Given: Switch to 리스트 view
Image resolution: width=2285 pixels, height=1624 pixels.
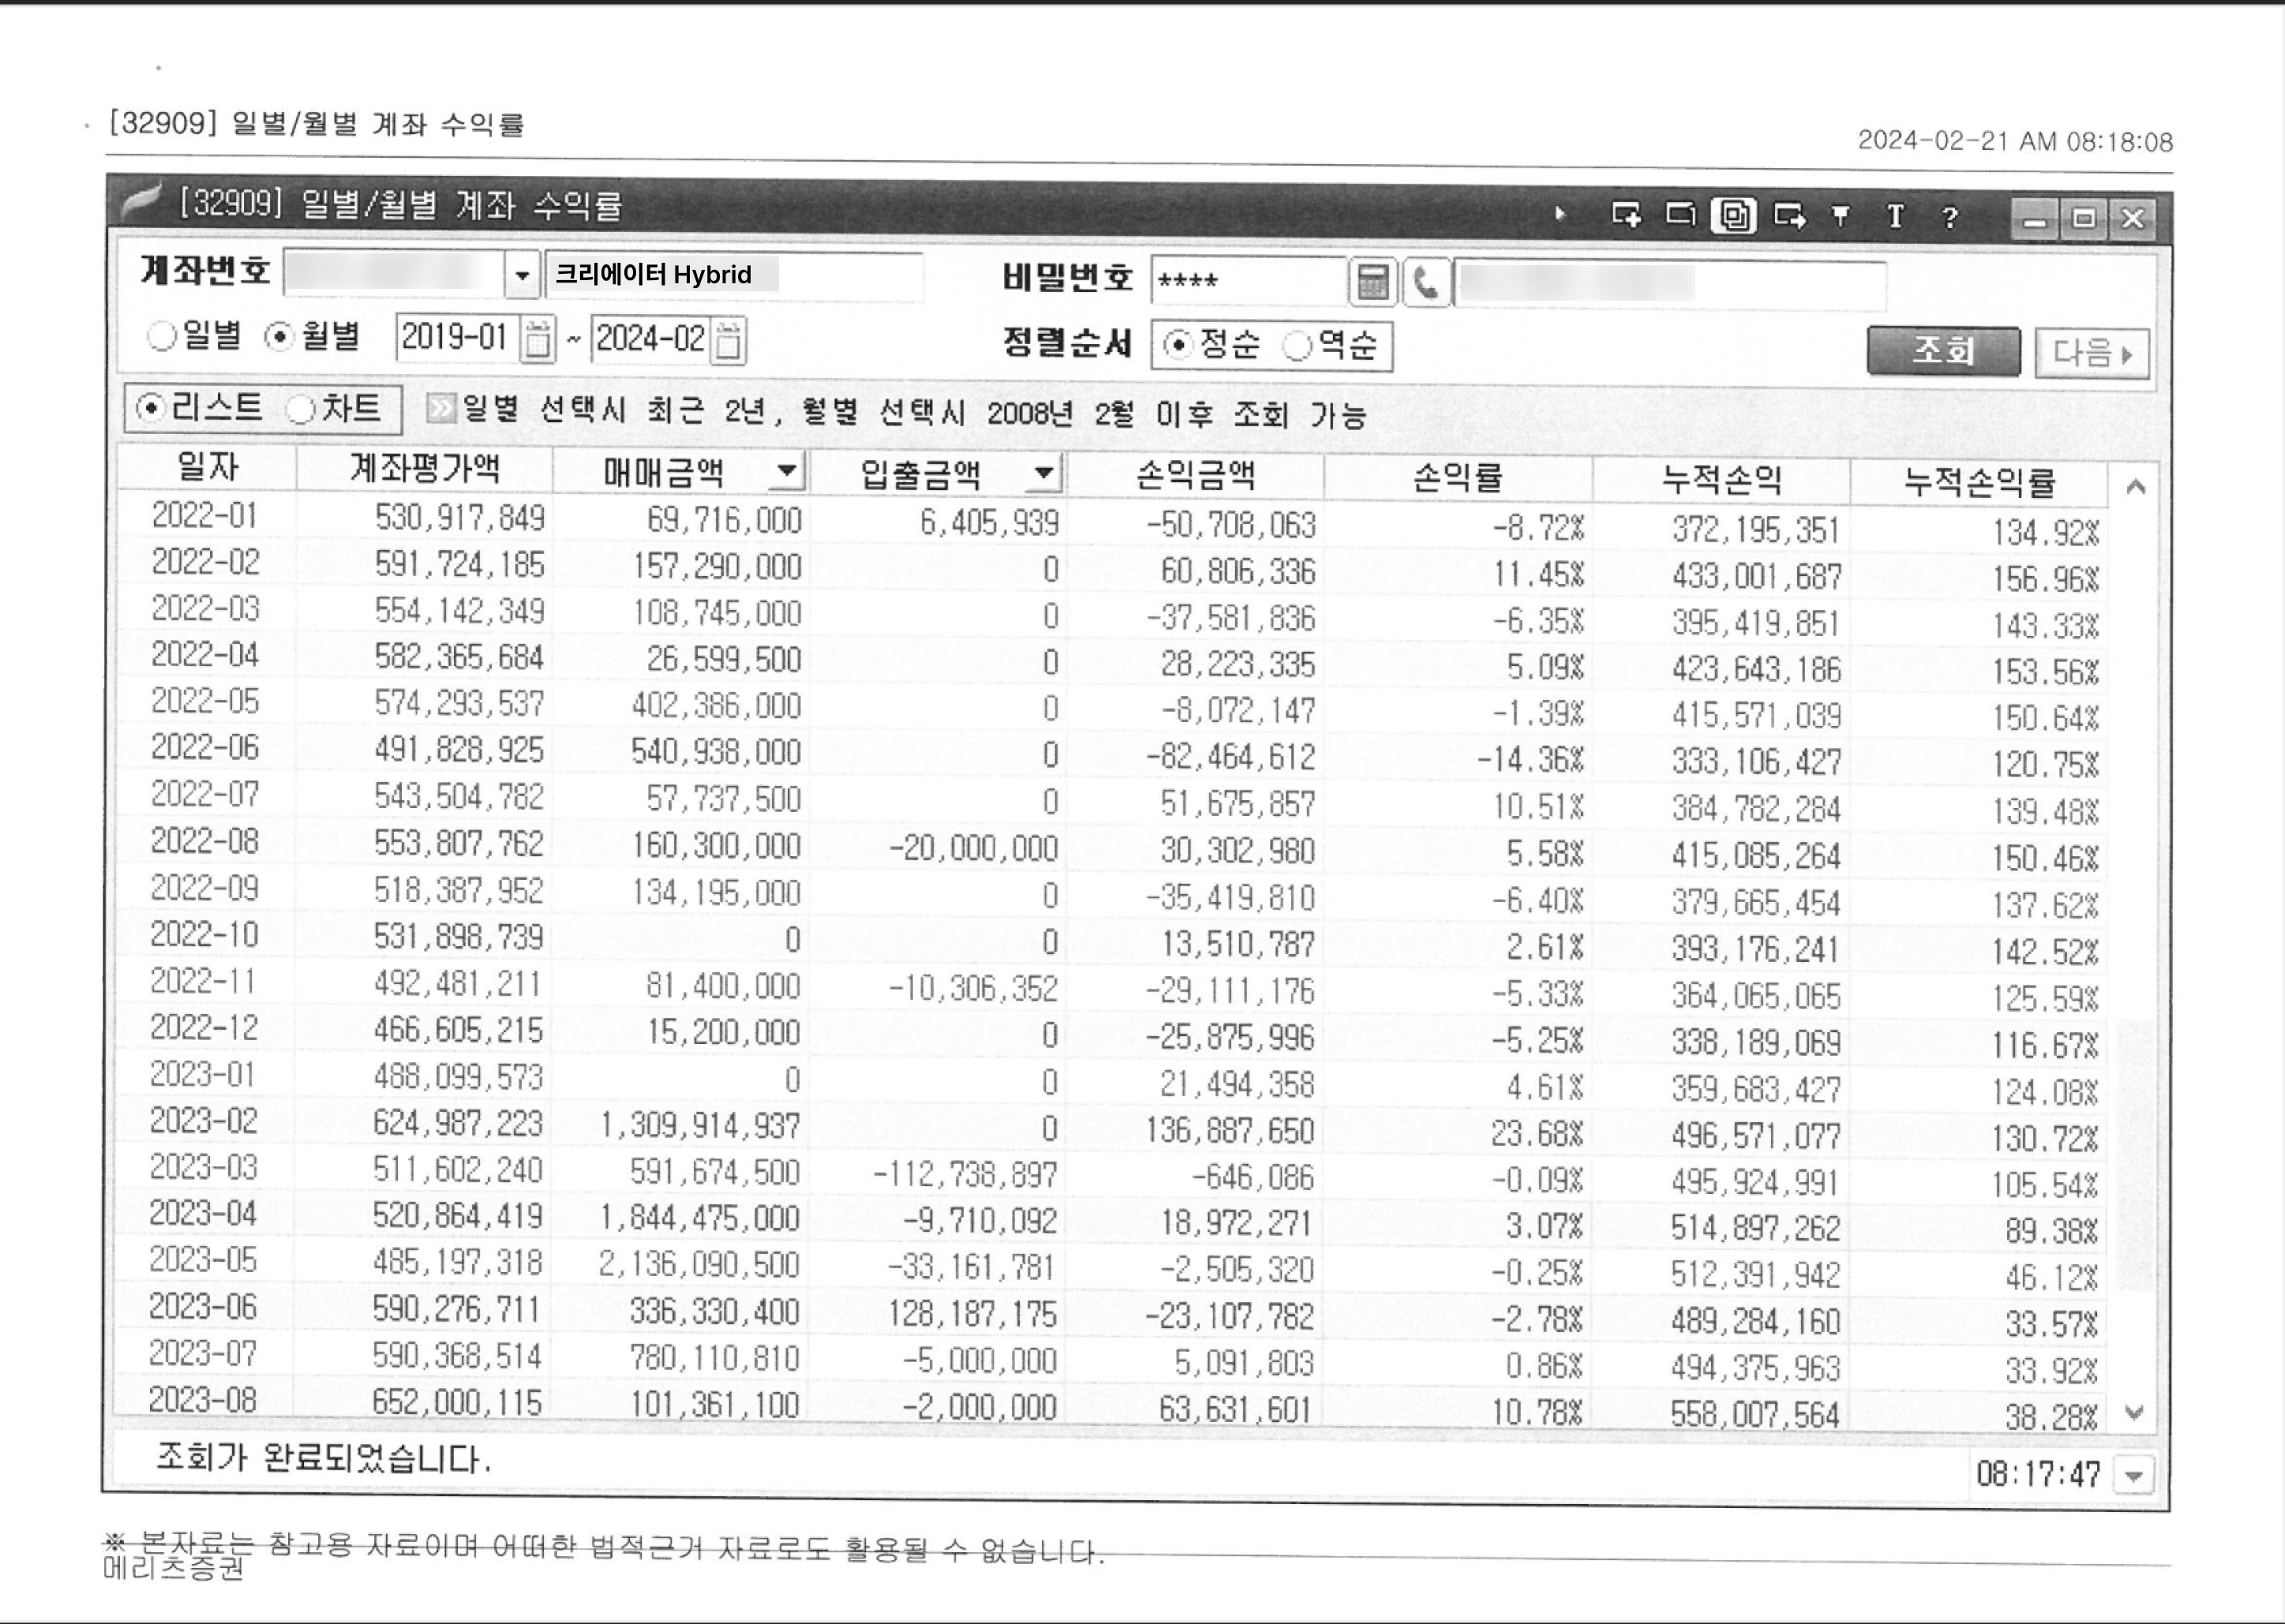Looking at the screenshot, I should [150, 408].
